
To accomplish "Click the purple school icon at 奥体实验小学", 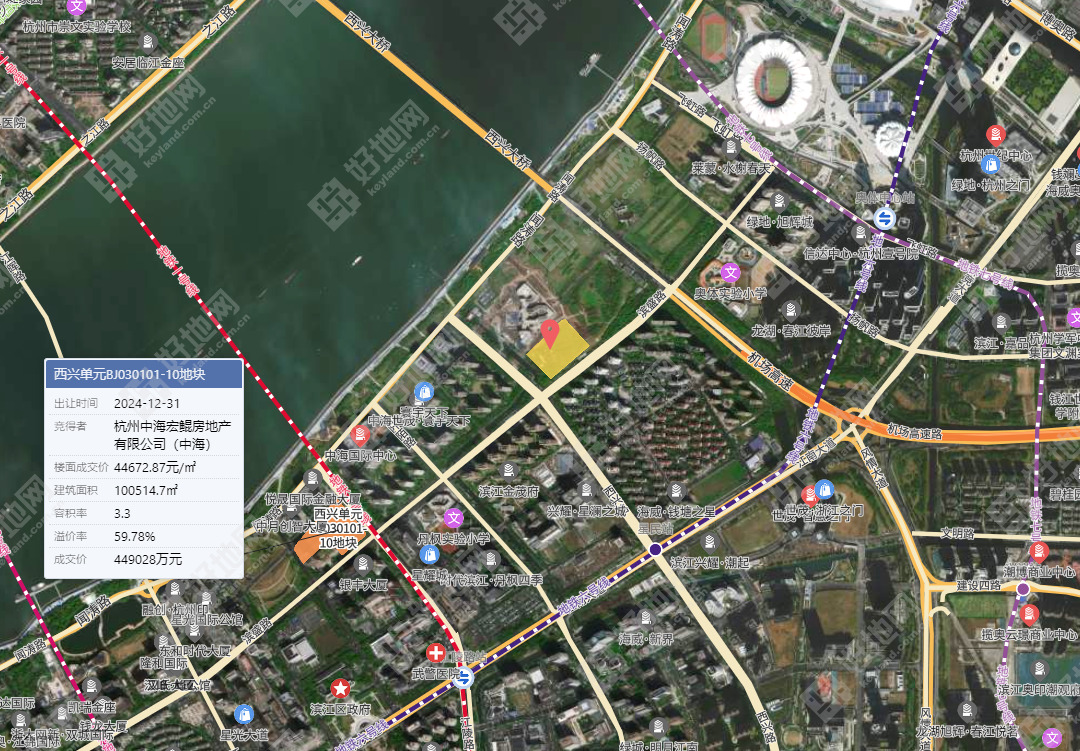I will [731, 273].
